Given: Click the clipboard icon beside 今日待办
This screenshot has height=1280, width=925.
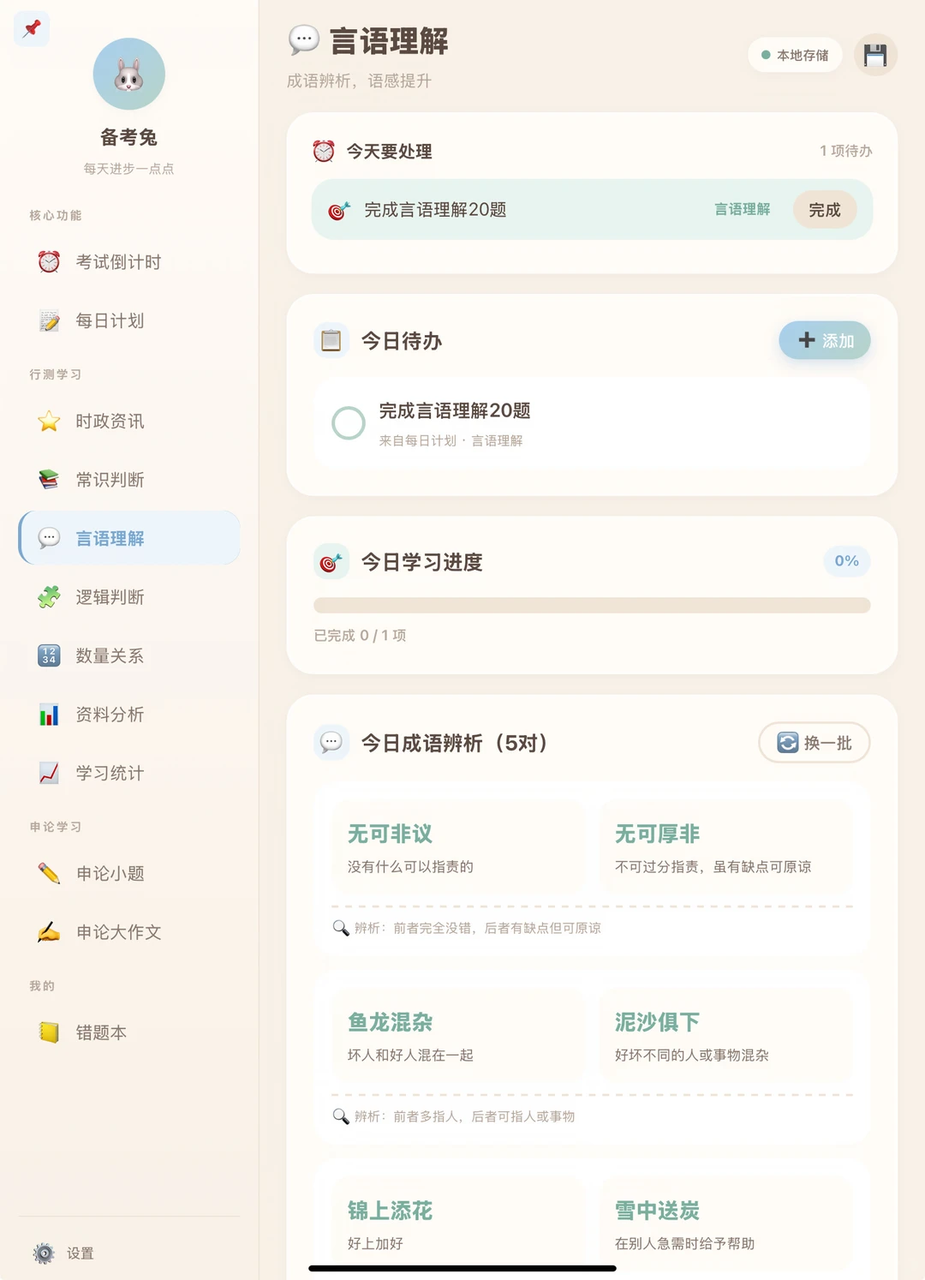Looking at the screenshot, I should pos(331,341).
